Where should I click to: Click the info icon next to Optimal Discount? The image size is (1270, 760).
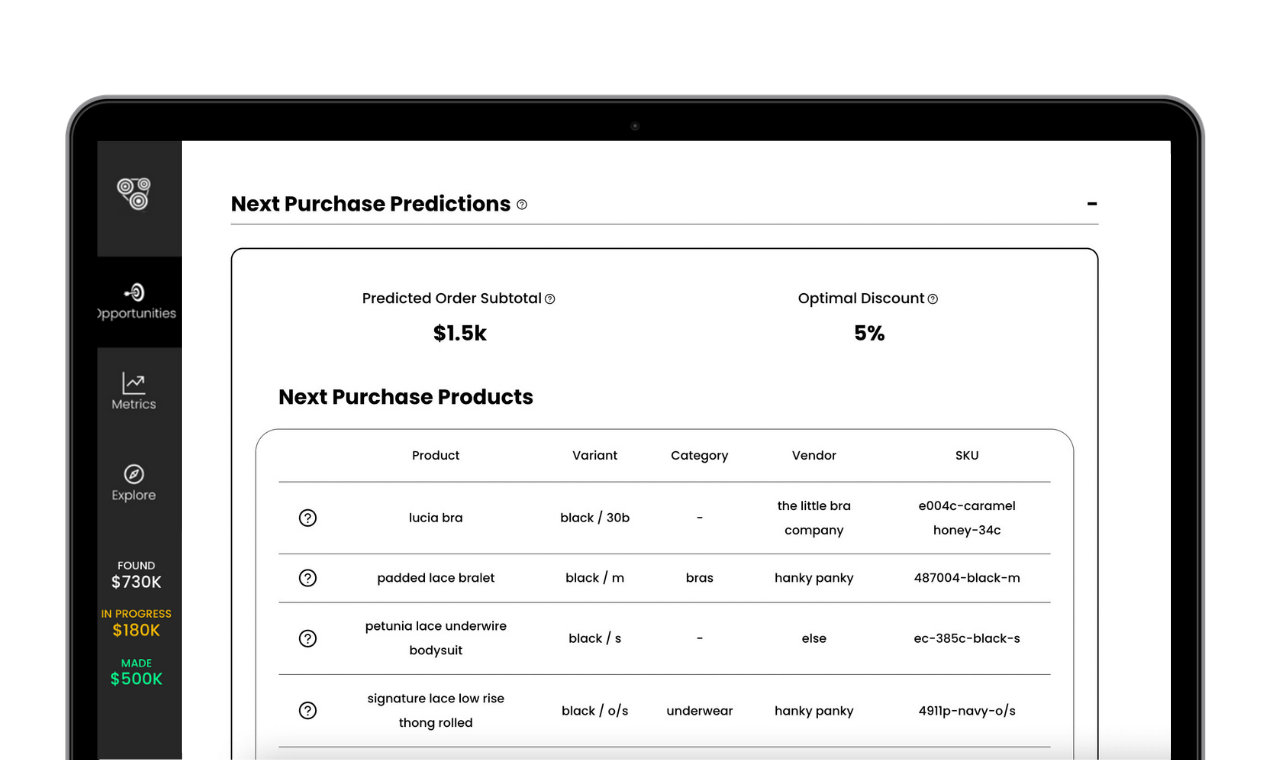point(933,299)
